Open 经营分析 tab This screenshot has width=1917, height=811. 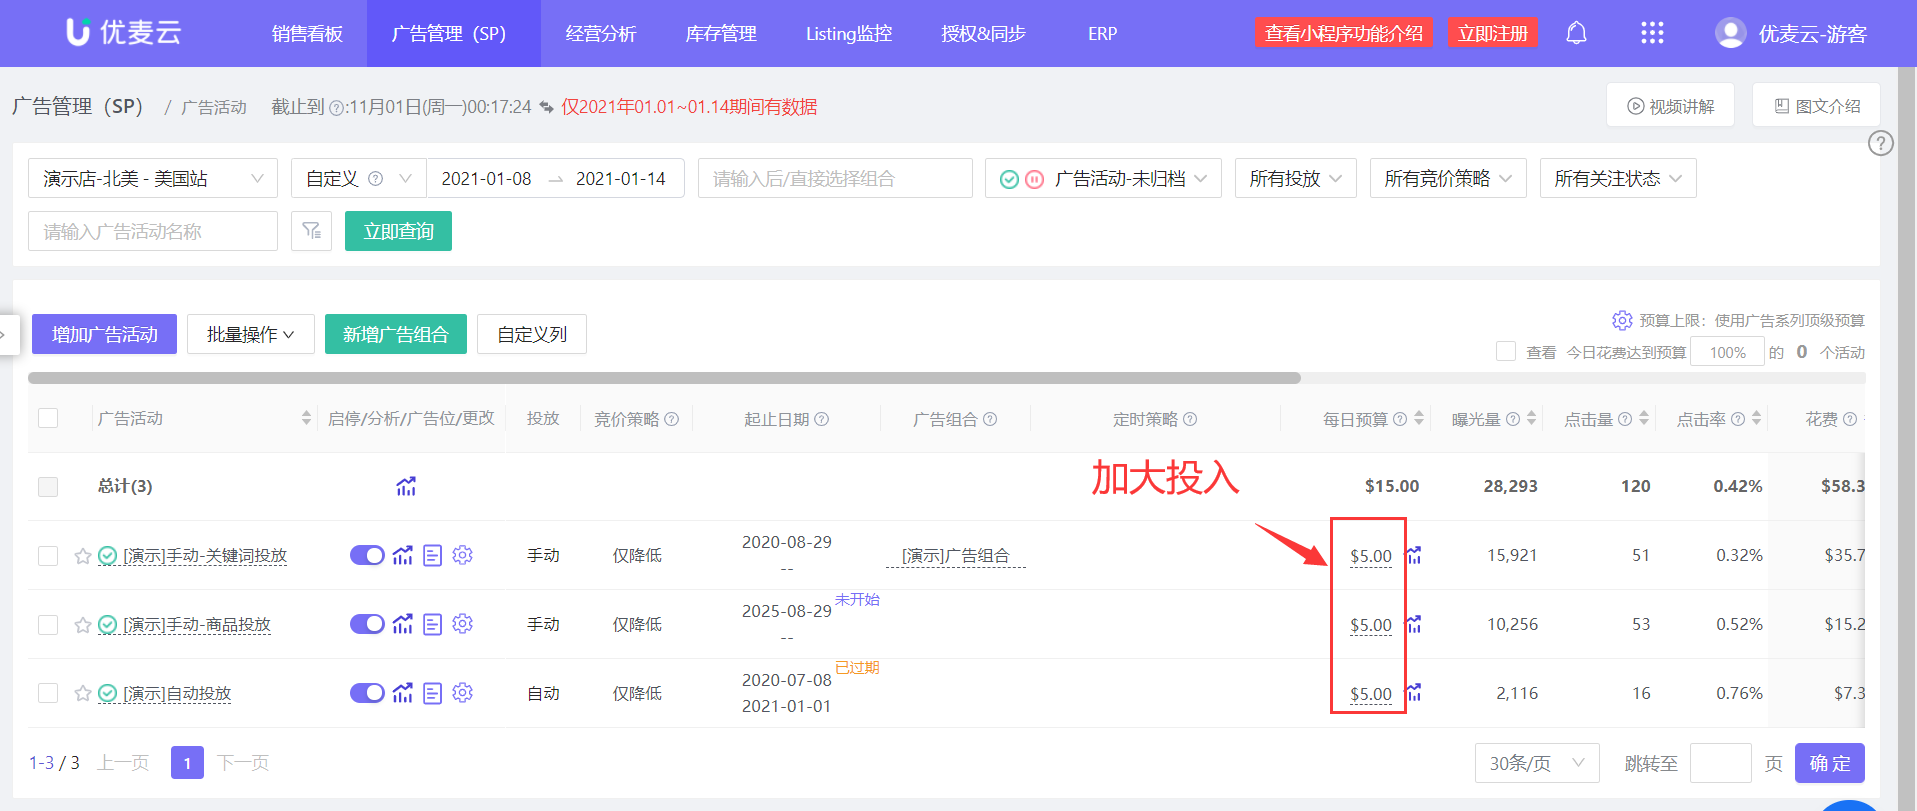point(600,33)
